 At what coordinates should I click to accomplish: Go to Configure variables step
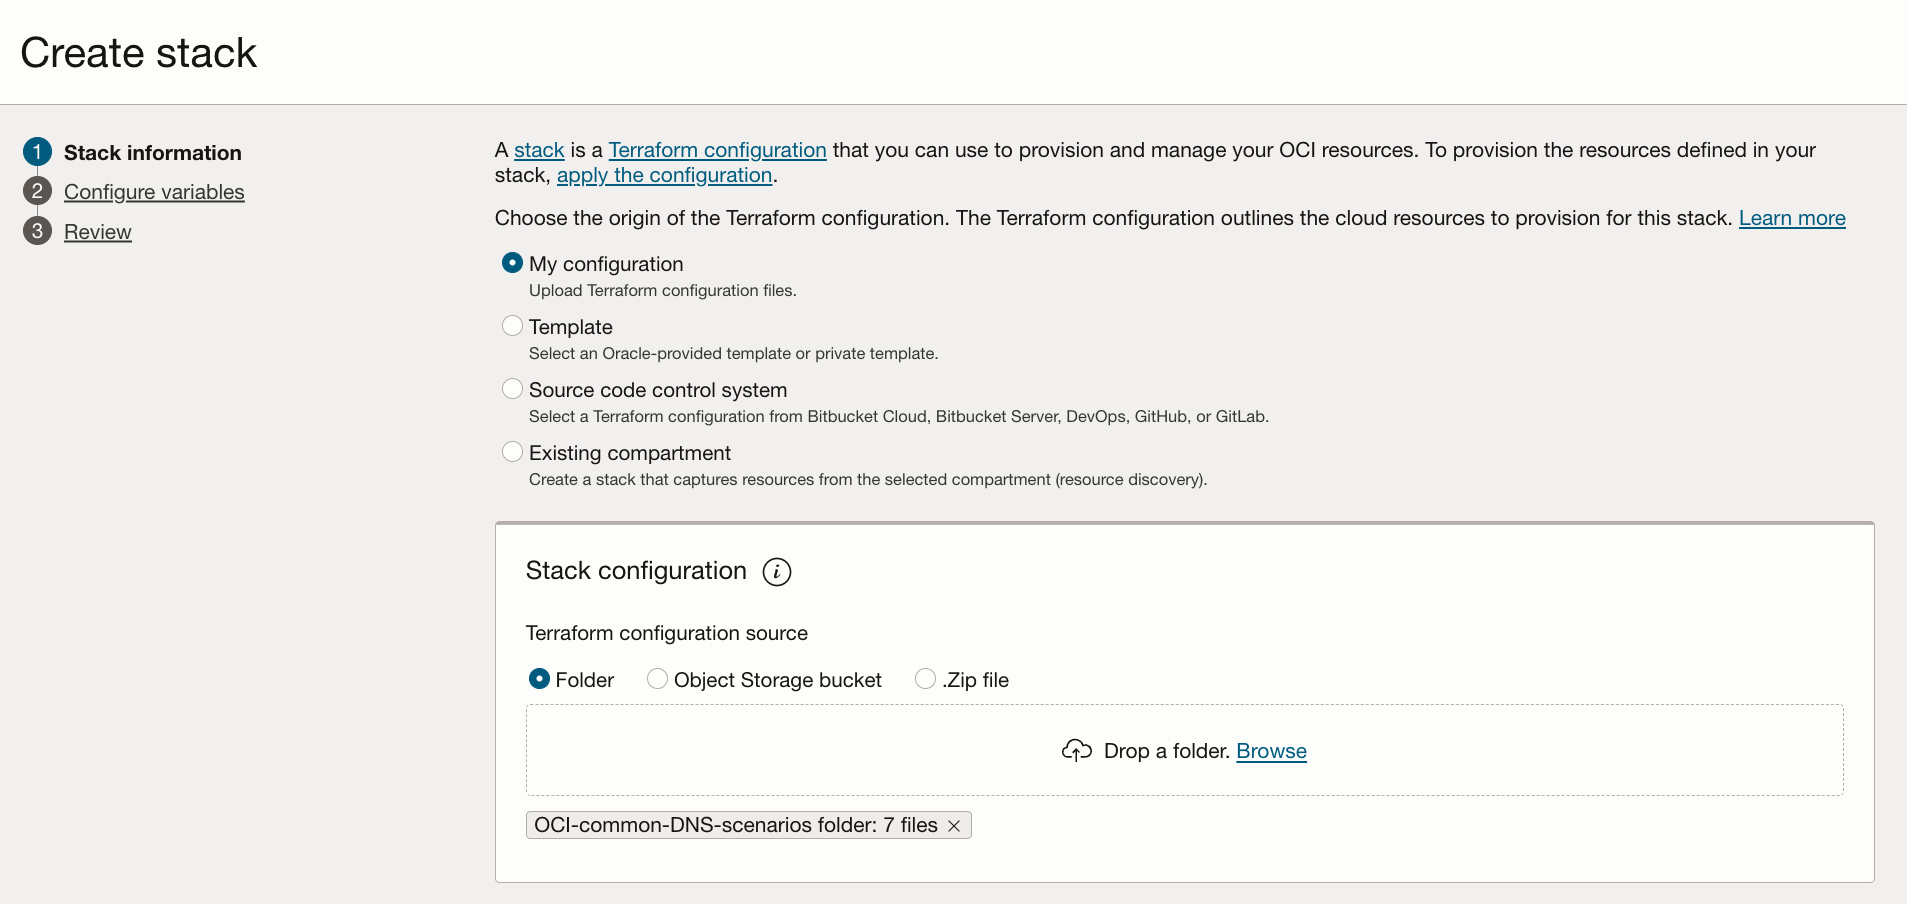(154, 192)
